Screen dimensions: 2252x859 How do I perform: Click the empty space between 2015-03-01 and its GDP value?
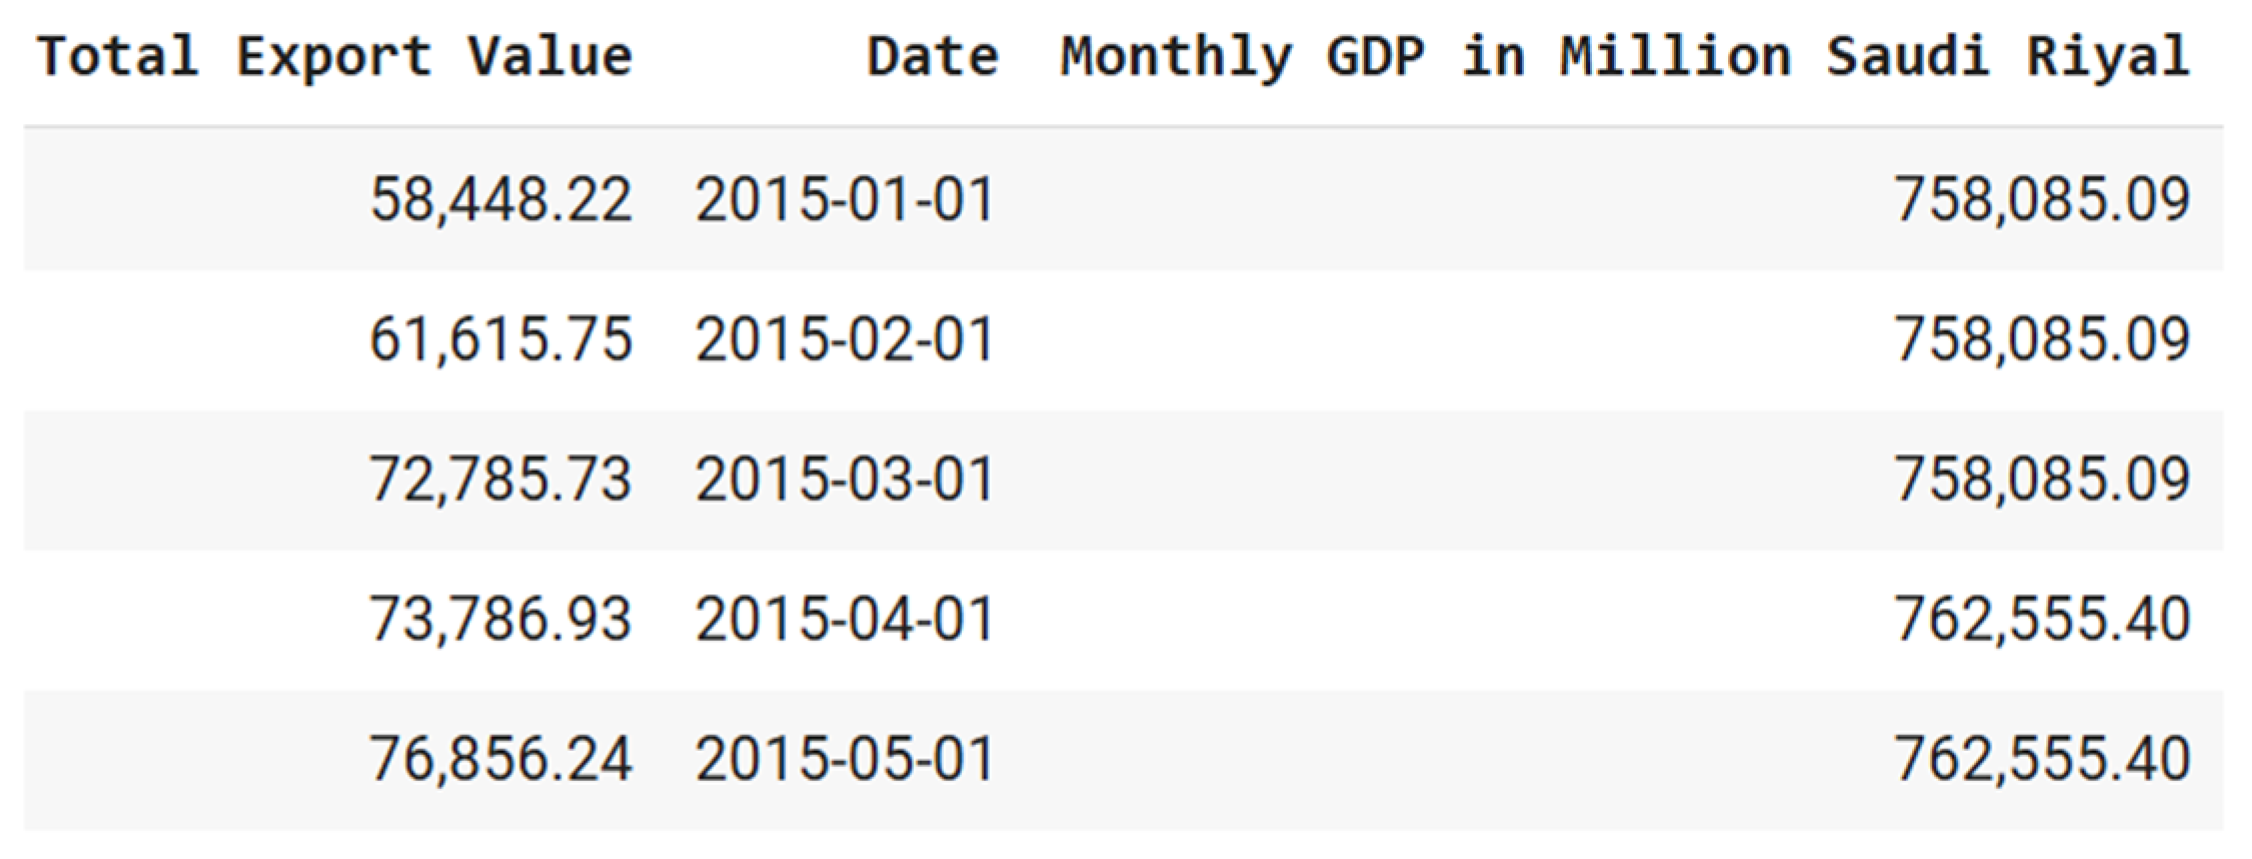point(1440,479)
